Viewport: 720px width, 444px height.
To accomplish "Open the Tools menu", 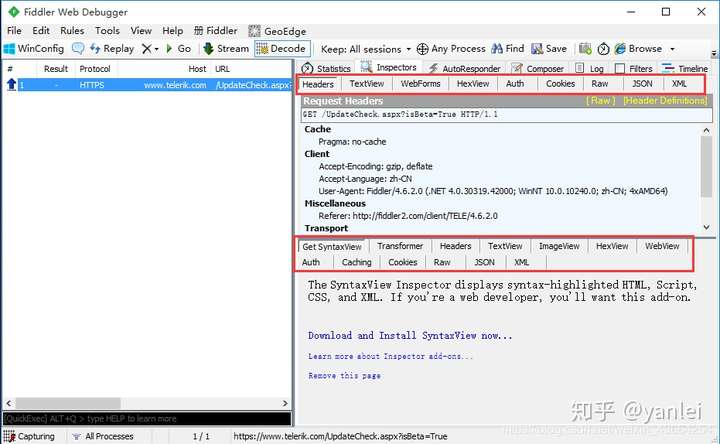I will (x=107, y=31).
